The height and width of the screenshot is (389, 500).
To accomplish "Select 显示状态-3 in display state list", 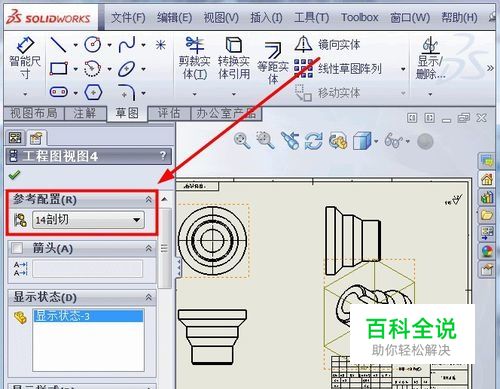I will 88,316.
